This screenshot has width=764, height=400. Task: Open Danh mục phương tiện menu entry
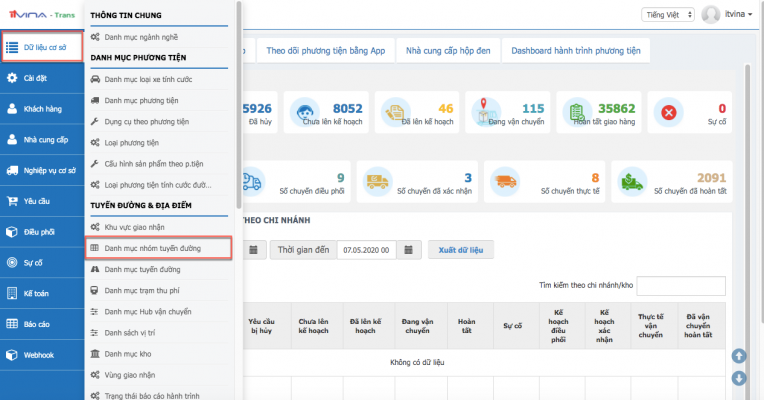[x=146, y=100]
